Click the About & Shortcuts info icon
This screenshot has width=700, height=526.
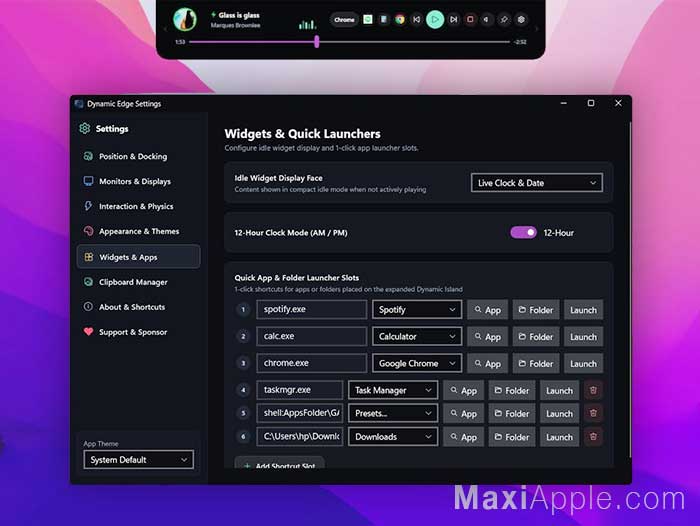(88, 307)
